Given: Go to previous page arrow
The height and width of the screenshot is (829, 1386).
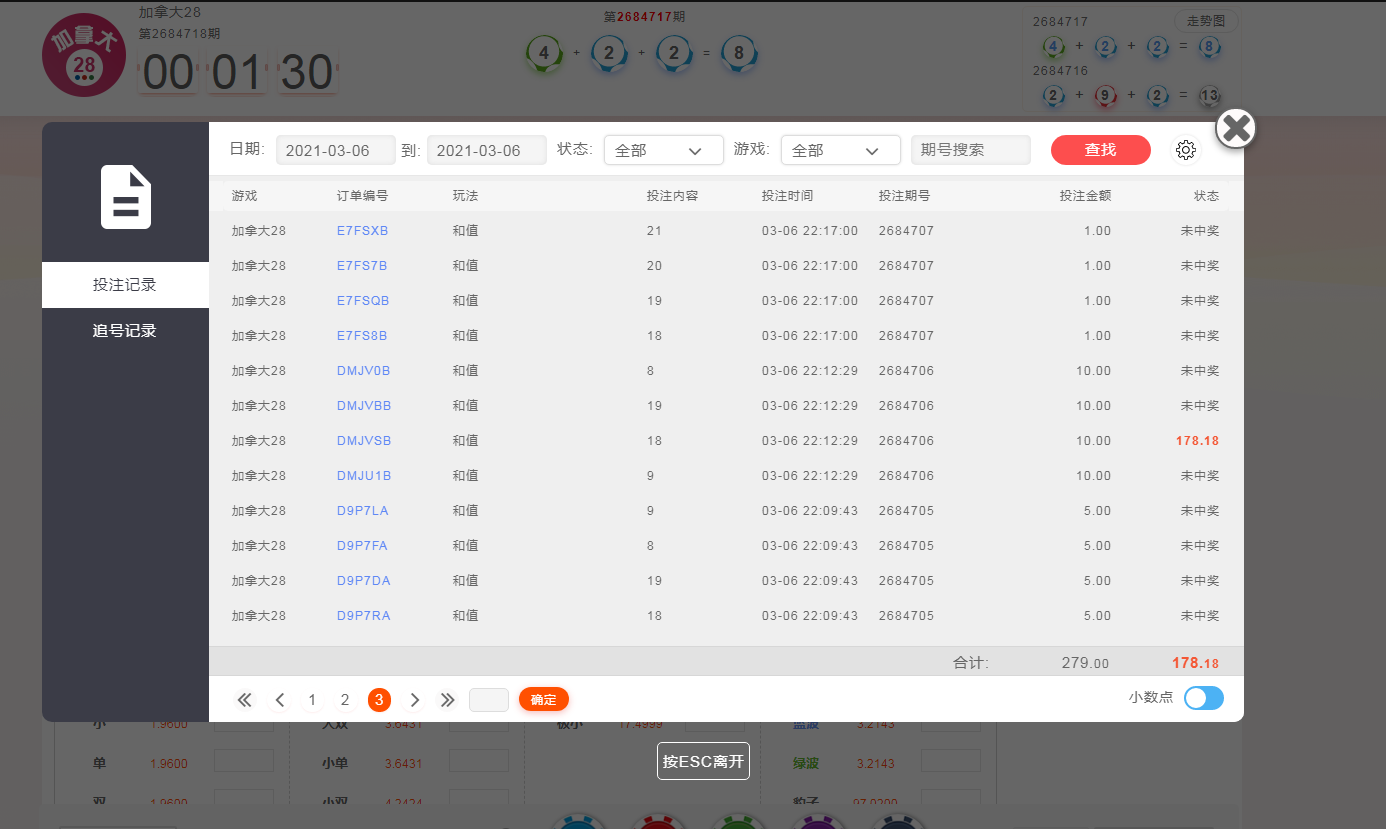Looking at the screenshot, I should (x=280, y=700).
